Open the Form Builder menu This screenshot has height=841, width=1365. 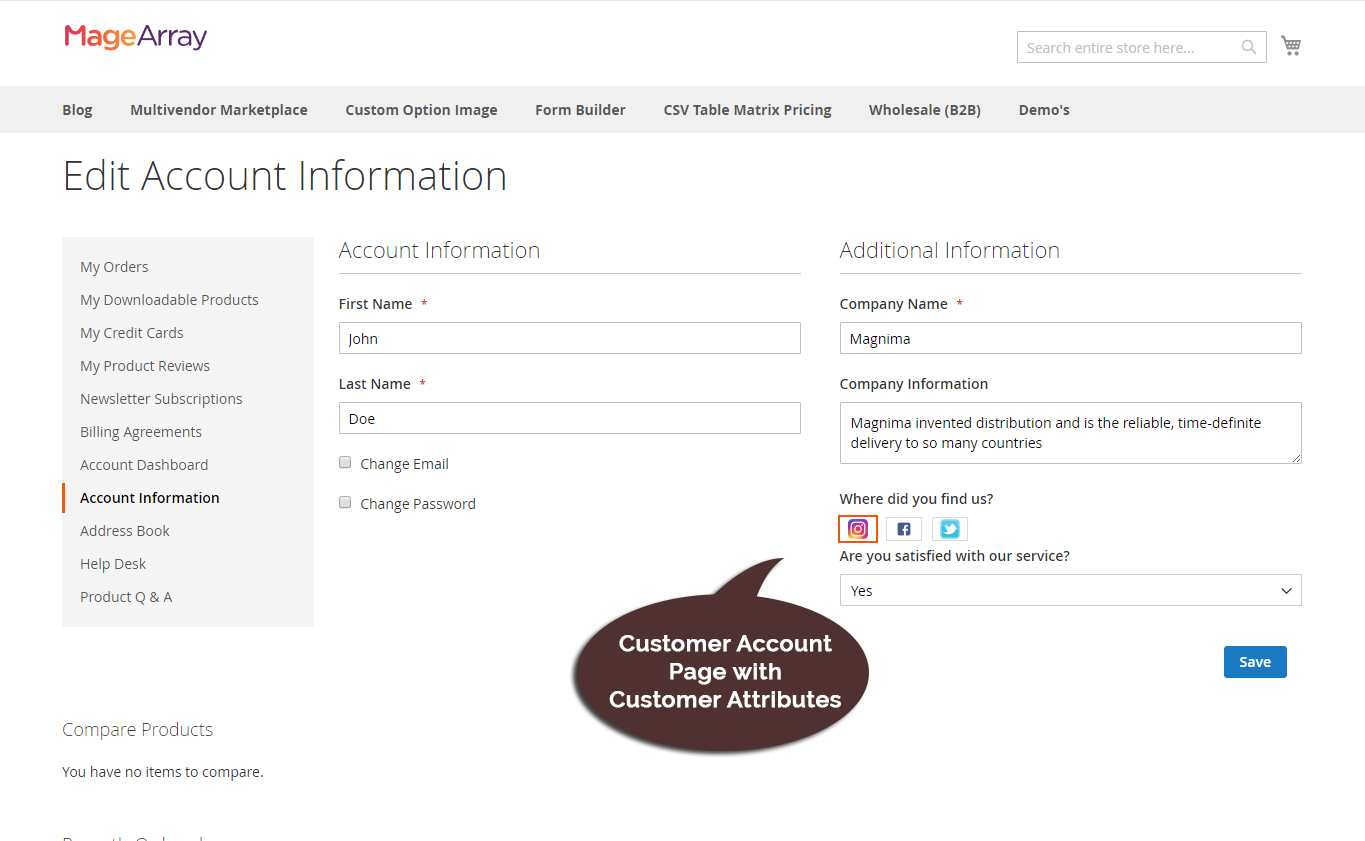[x=580, y=109]
